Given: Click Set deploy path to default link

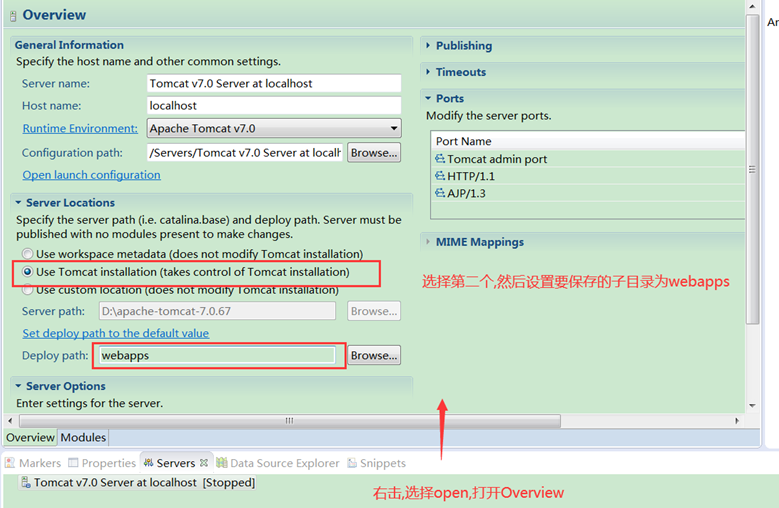Looking at the screenshot, I should pyautogui.click(x=116, y=333).
